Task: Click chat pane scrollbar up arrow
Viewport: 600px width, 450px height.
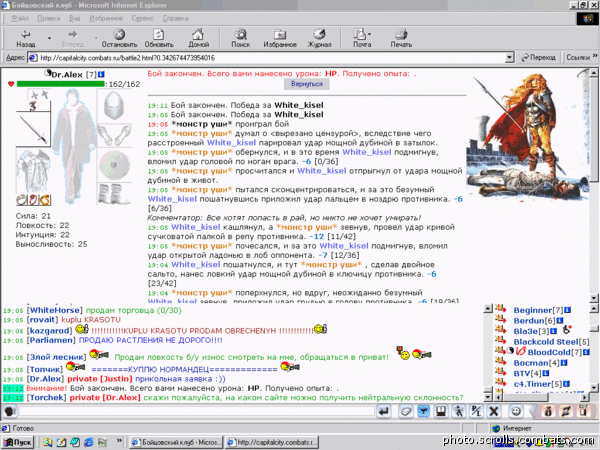Action: pyautogui.click(x=488, y=308)
